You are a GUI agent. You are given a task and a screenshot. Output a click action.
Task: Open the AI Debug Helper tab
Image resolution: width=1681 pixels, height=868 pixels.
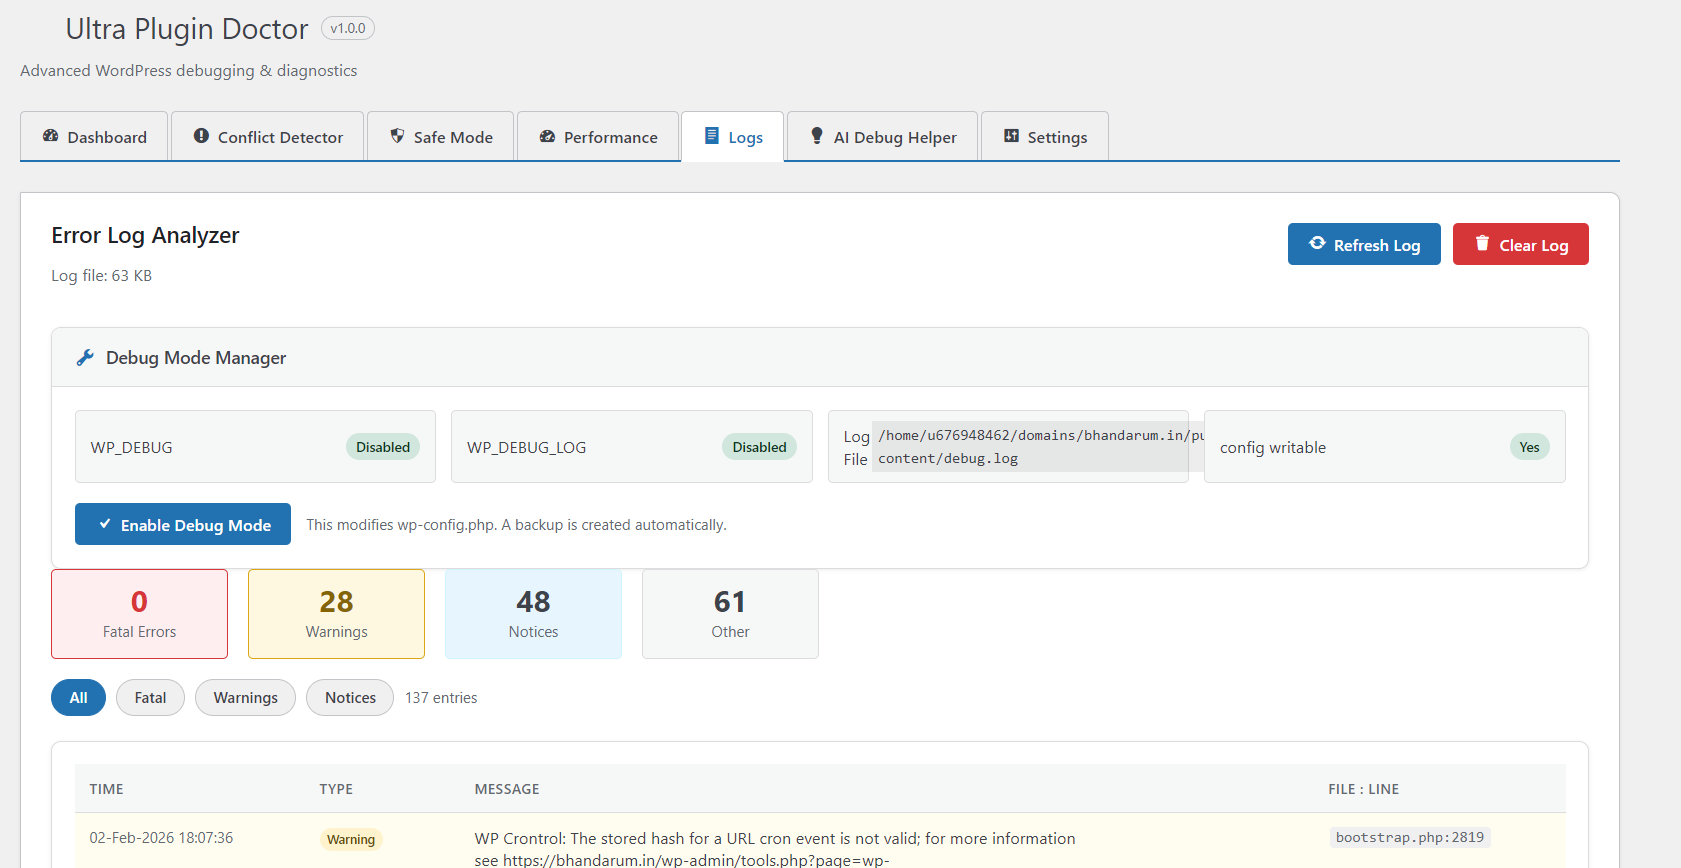tap(883, 136)
